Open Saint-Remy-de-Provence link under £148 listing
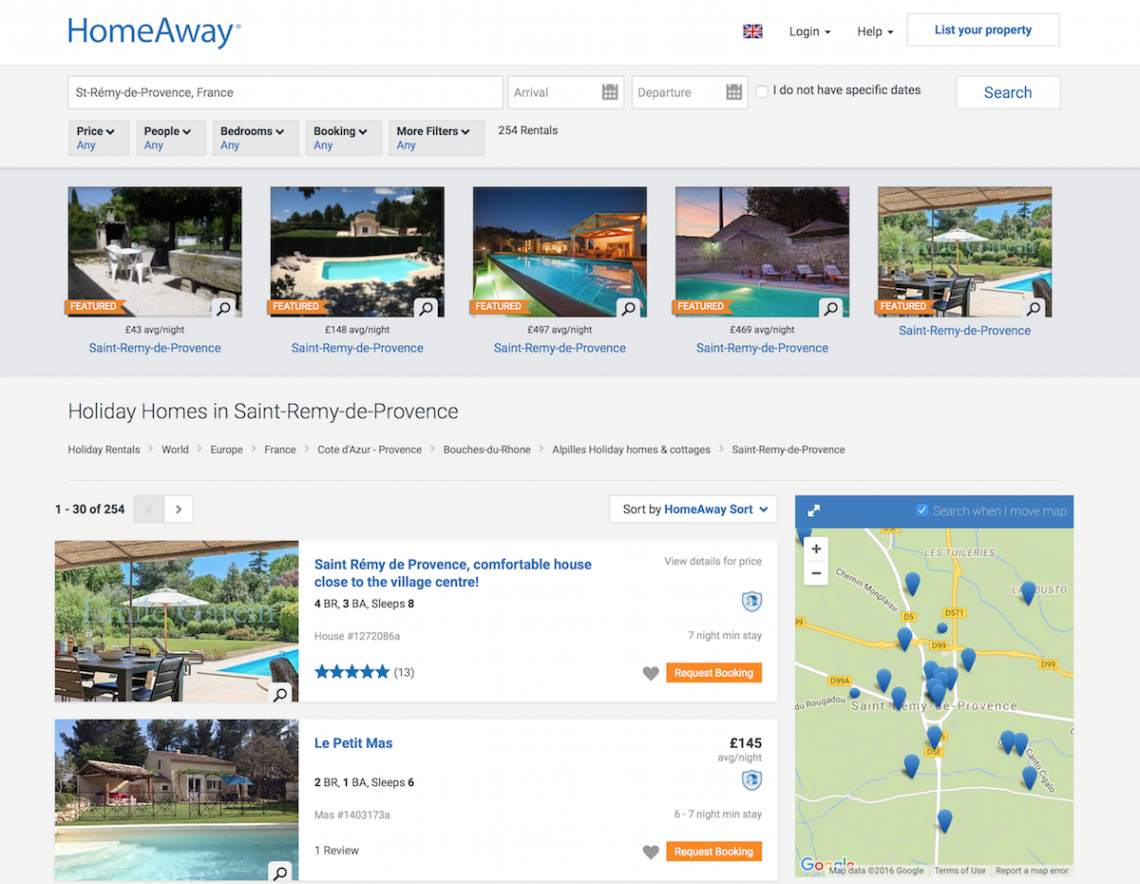The image size is (1140, 884). [358, 348]
